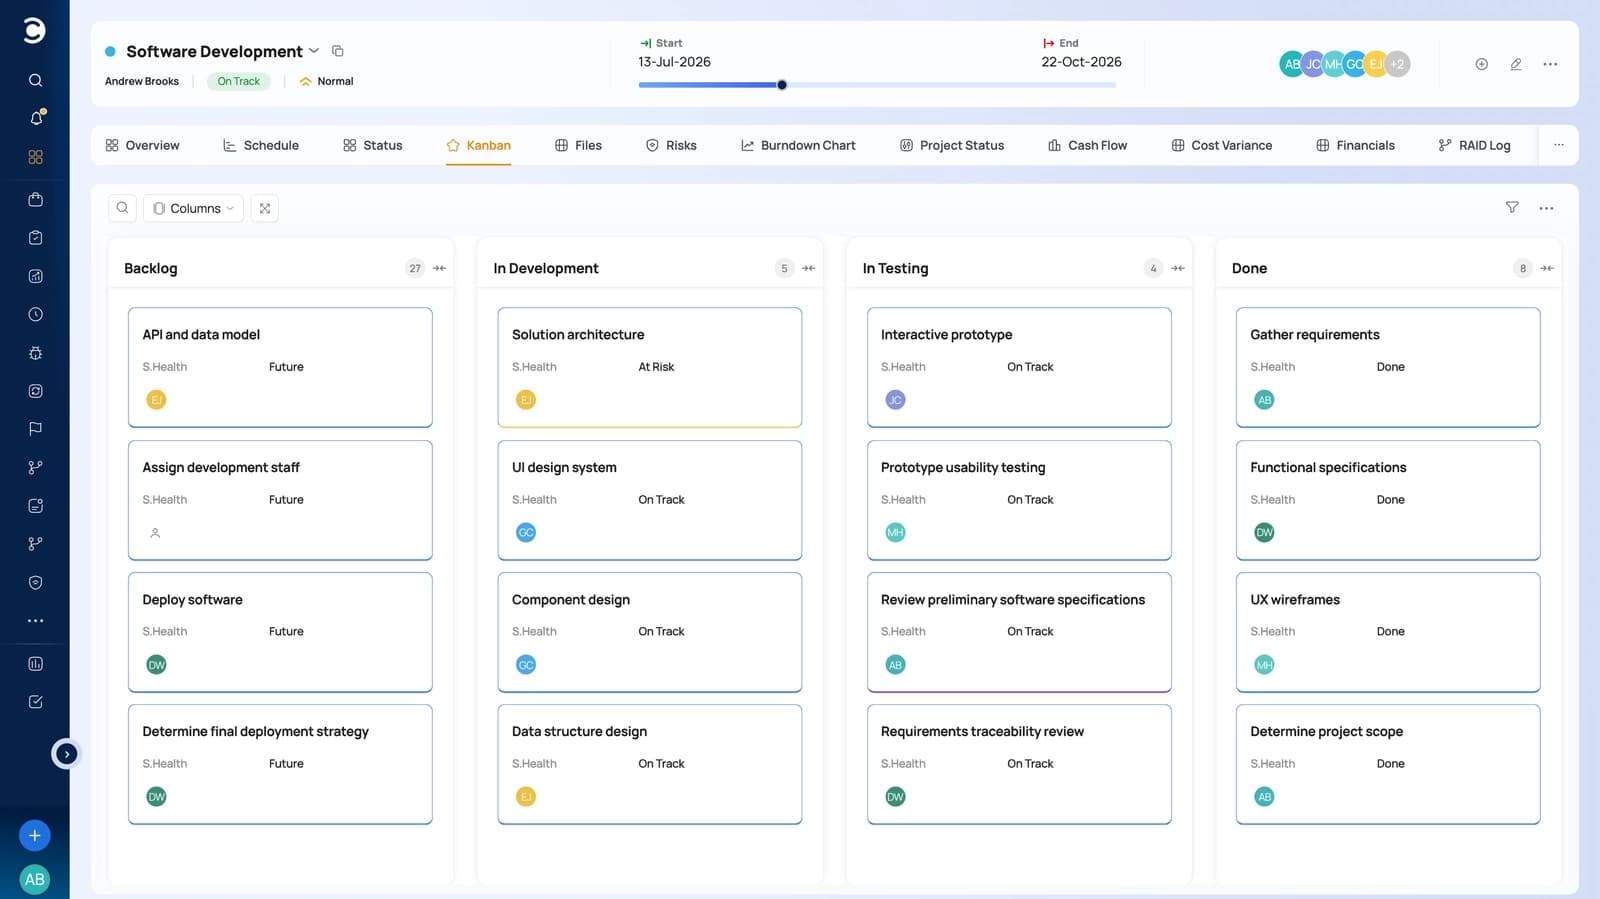Open the Gather requirements card
Image resolution: width=1600 pixels, height=899 pixels.
1388,367
